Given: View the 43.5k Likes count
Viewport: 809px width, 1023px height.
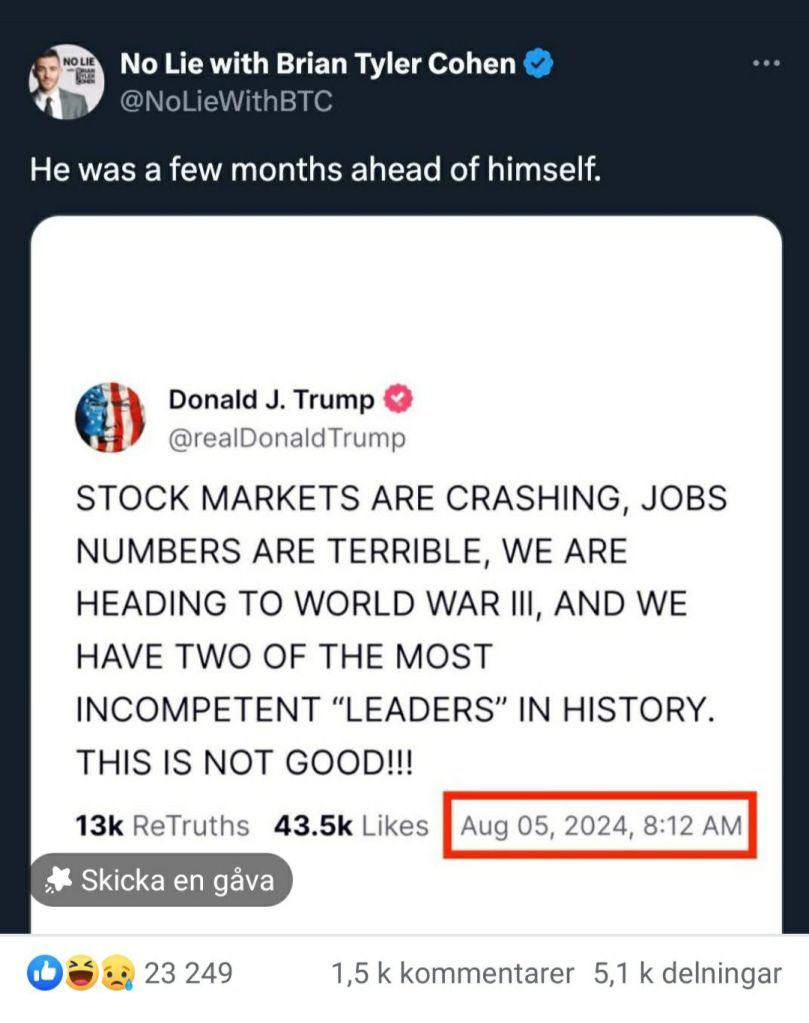Looking at the screenshot, I should 350,825.
